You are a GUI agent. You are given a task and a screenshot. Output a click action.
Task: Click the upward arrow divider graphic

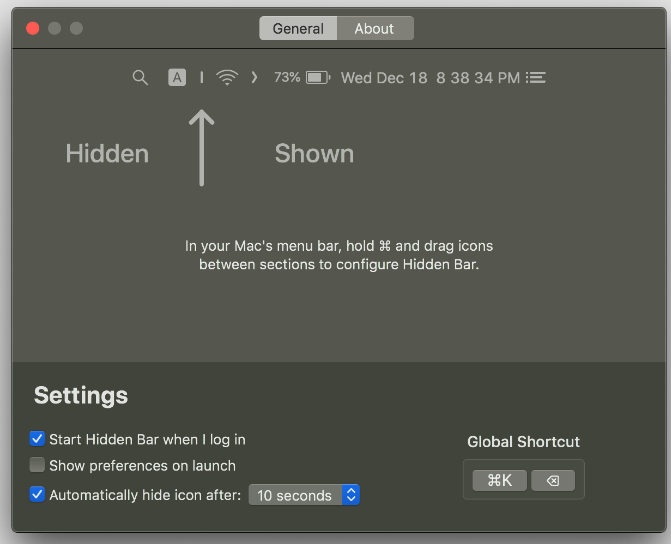[202, 148]
